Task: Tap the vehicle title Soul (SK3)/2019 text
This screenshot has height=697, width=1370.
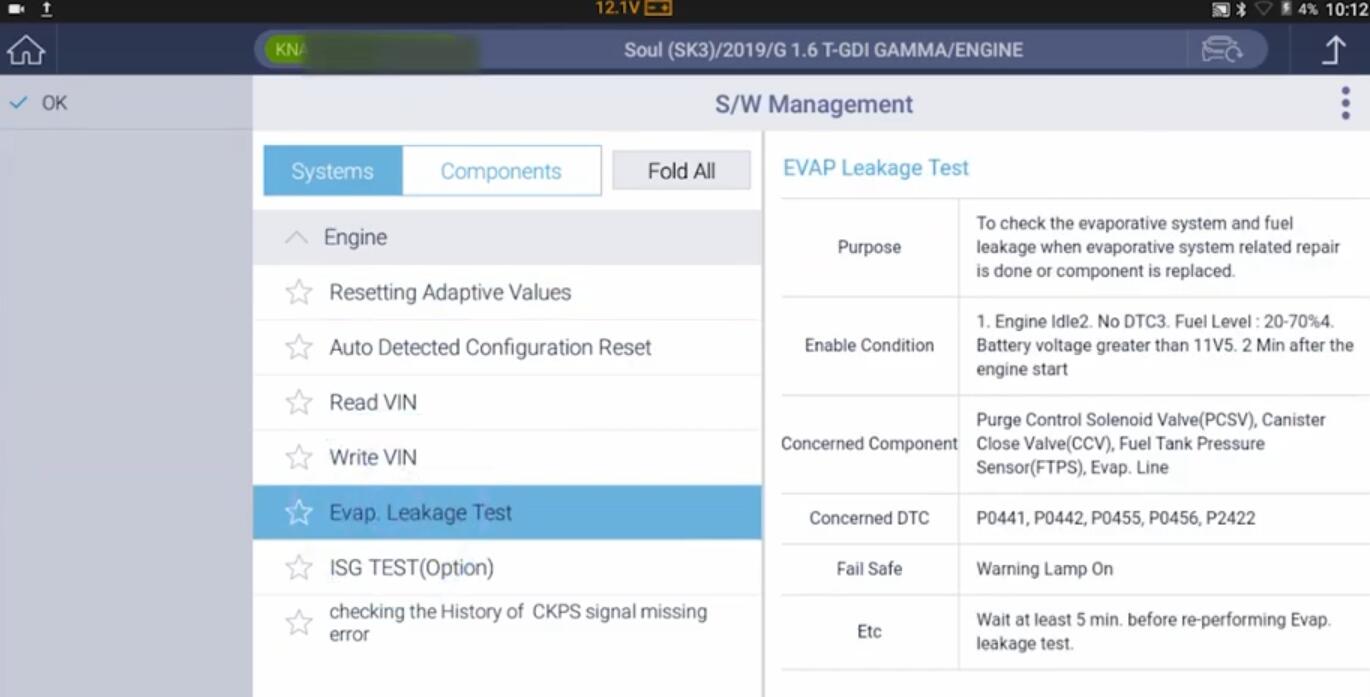Action: (x=823, y=50)
